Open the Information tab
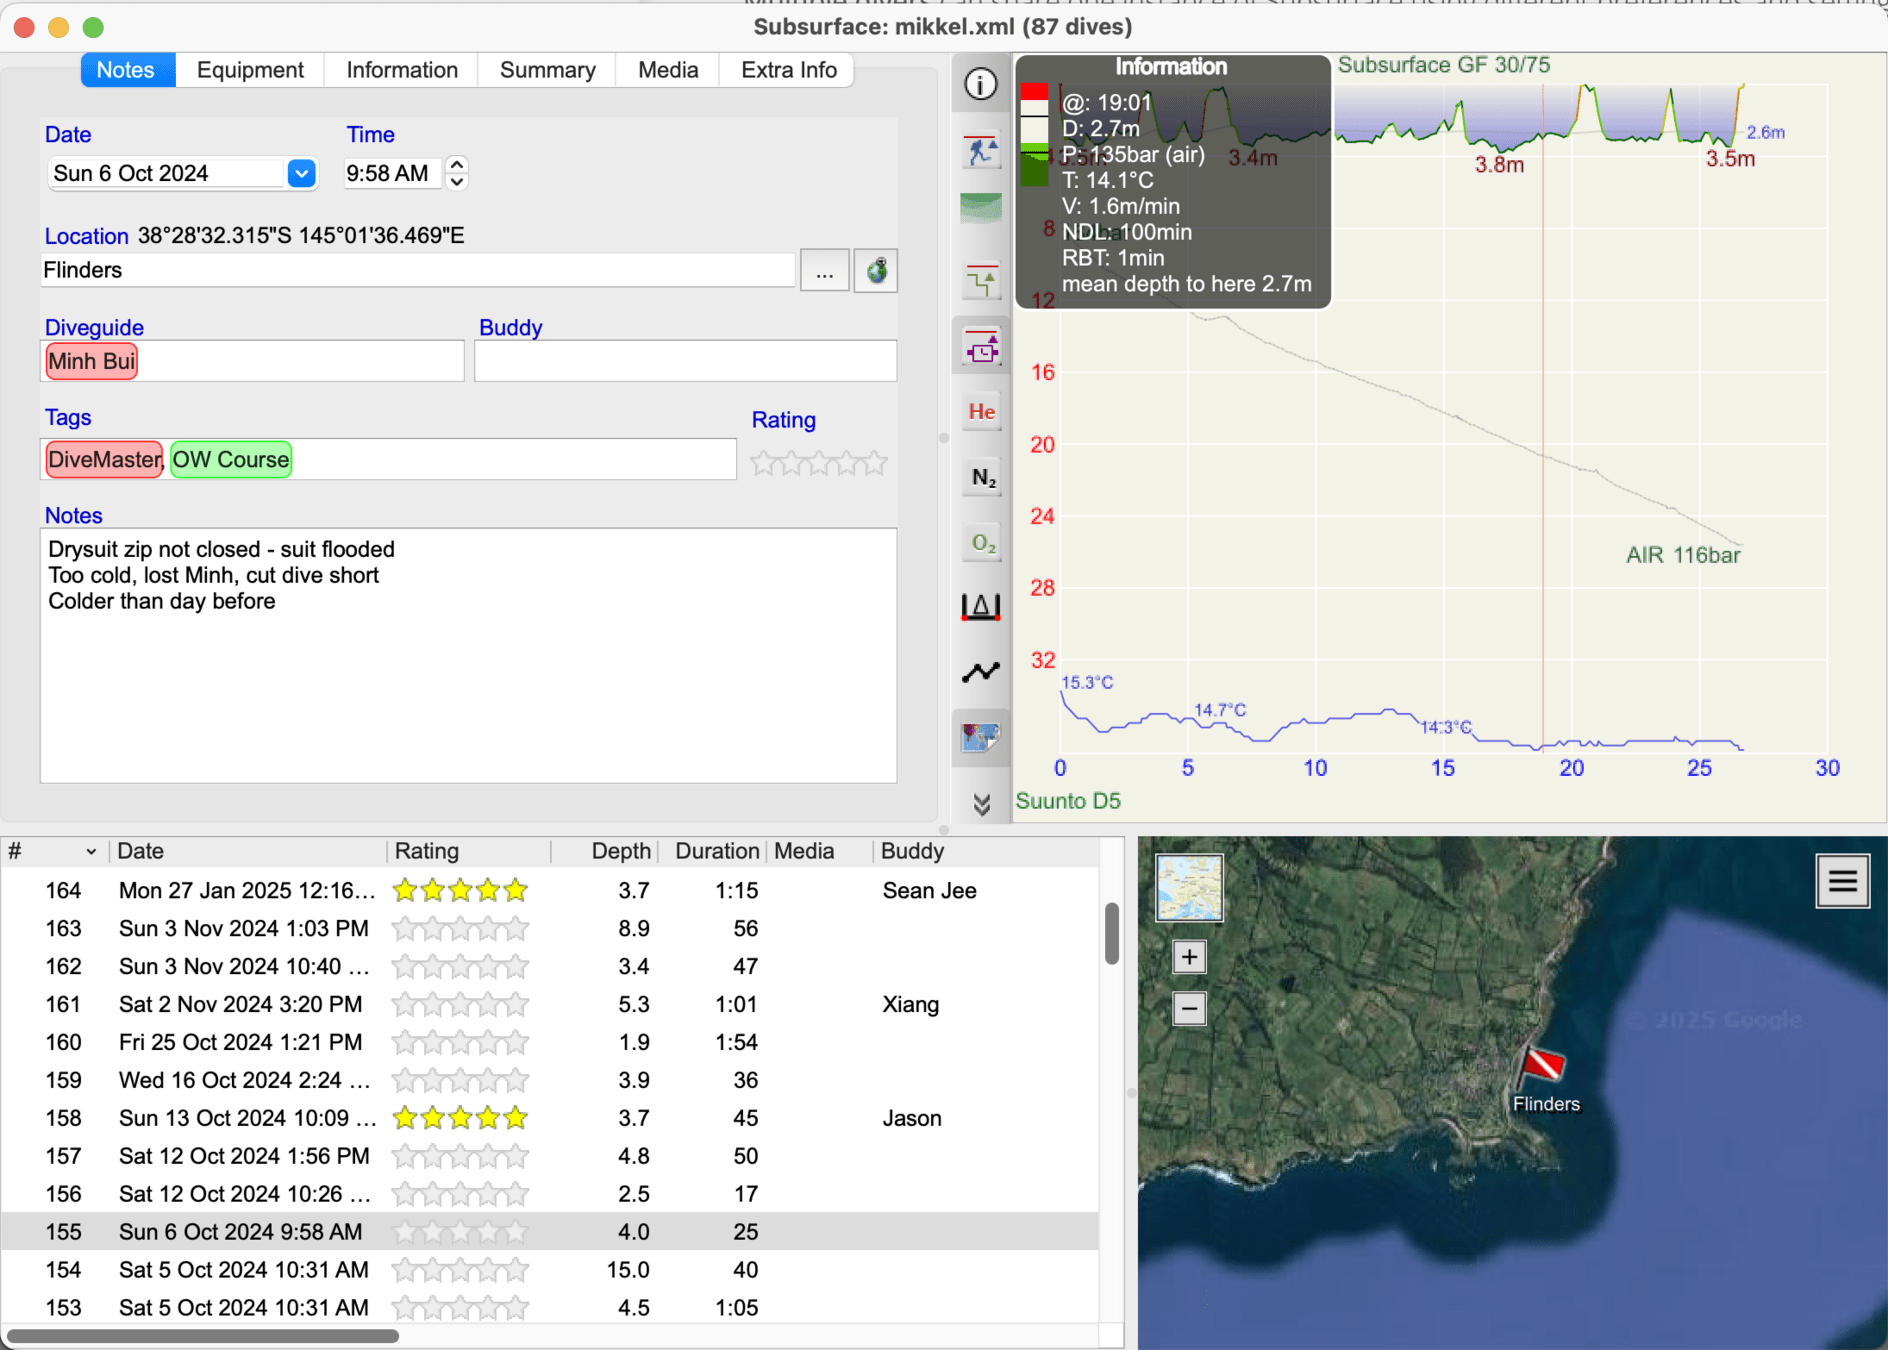The image size is (1888, 1350). click(402, 70)
